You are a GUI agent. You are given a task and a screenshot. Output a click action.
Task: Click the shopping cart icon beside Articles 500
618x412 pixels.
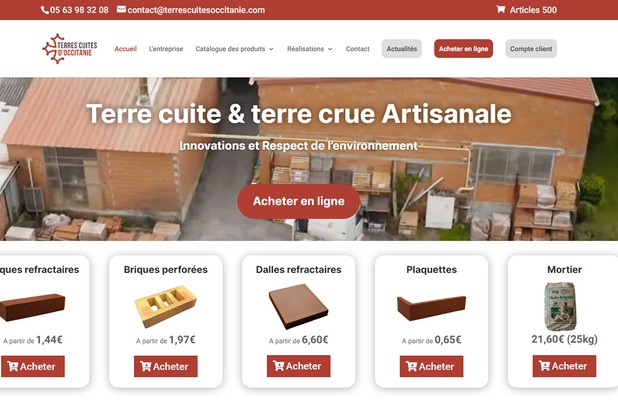click(x=500, y=9)
